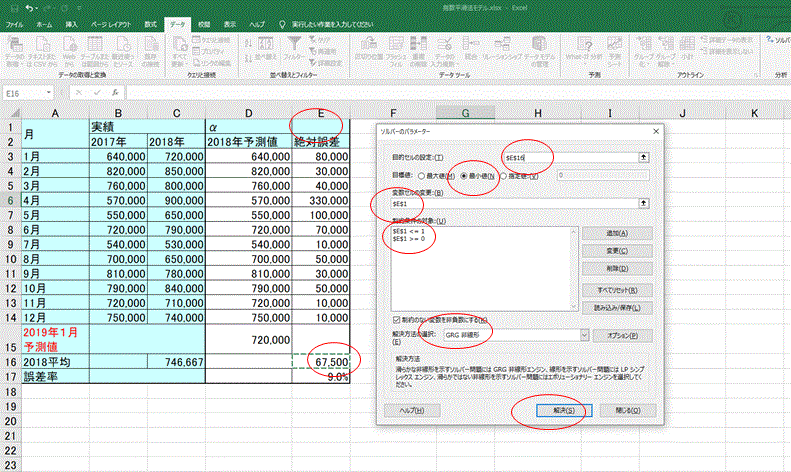Click the range picker icon for objective cell
Viewport: 791px width, 472px height.
pyautogui.click(x=644, y=157)
